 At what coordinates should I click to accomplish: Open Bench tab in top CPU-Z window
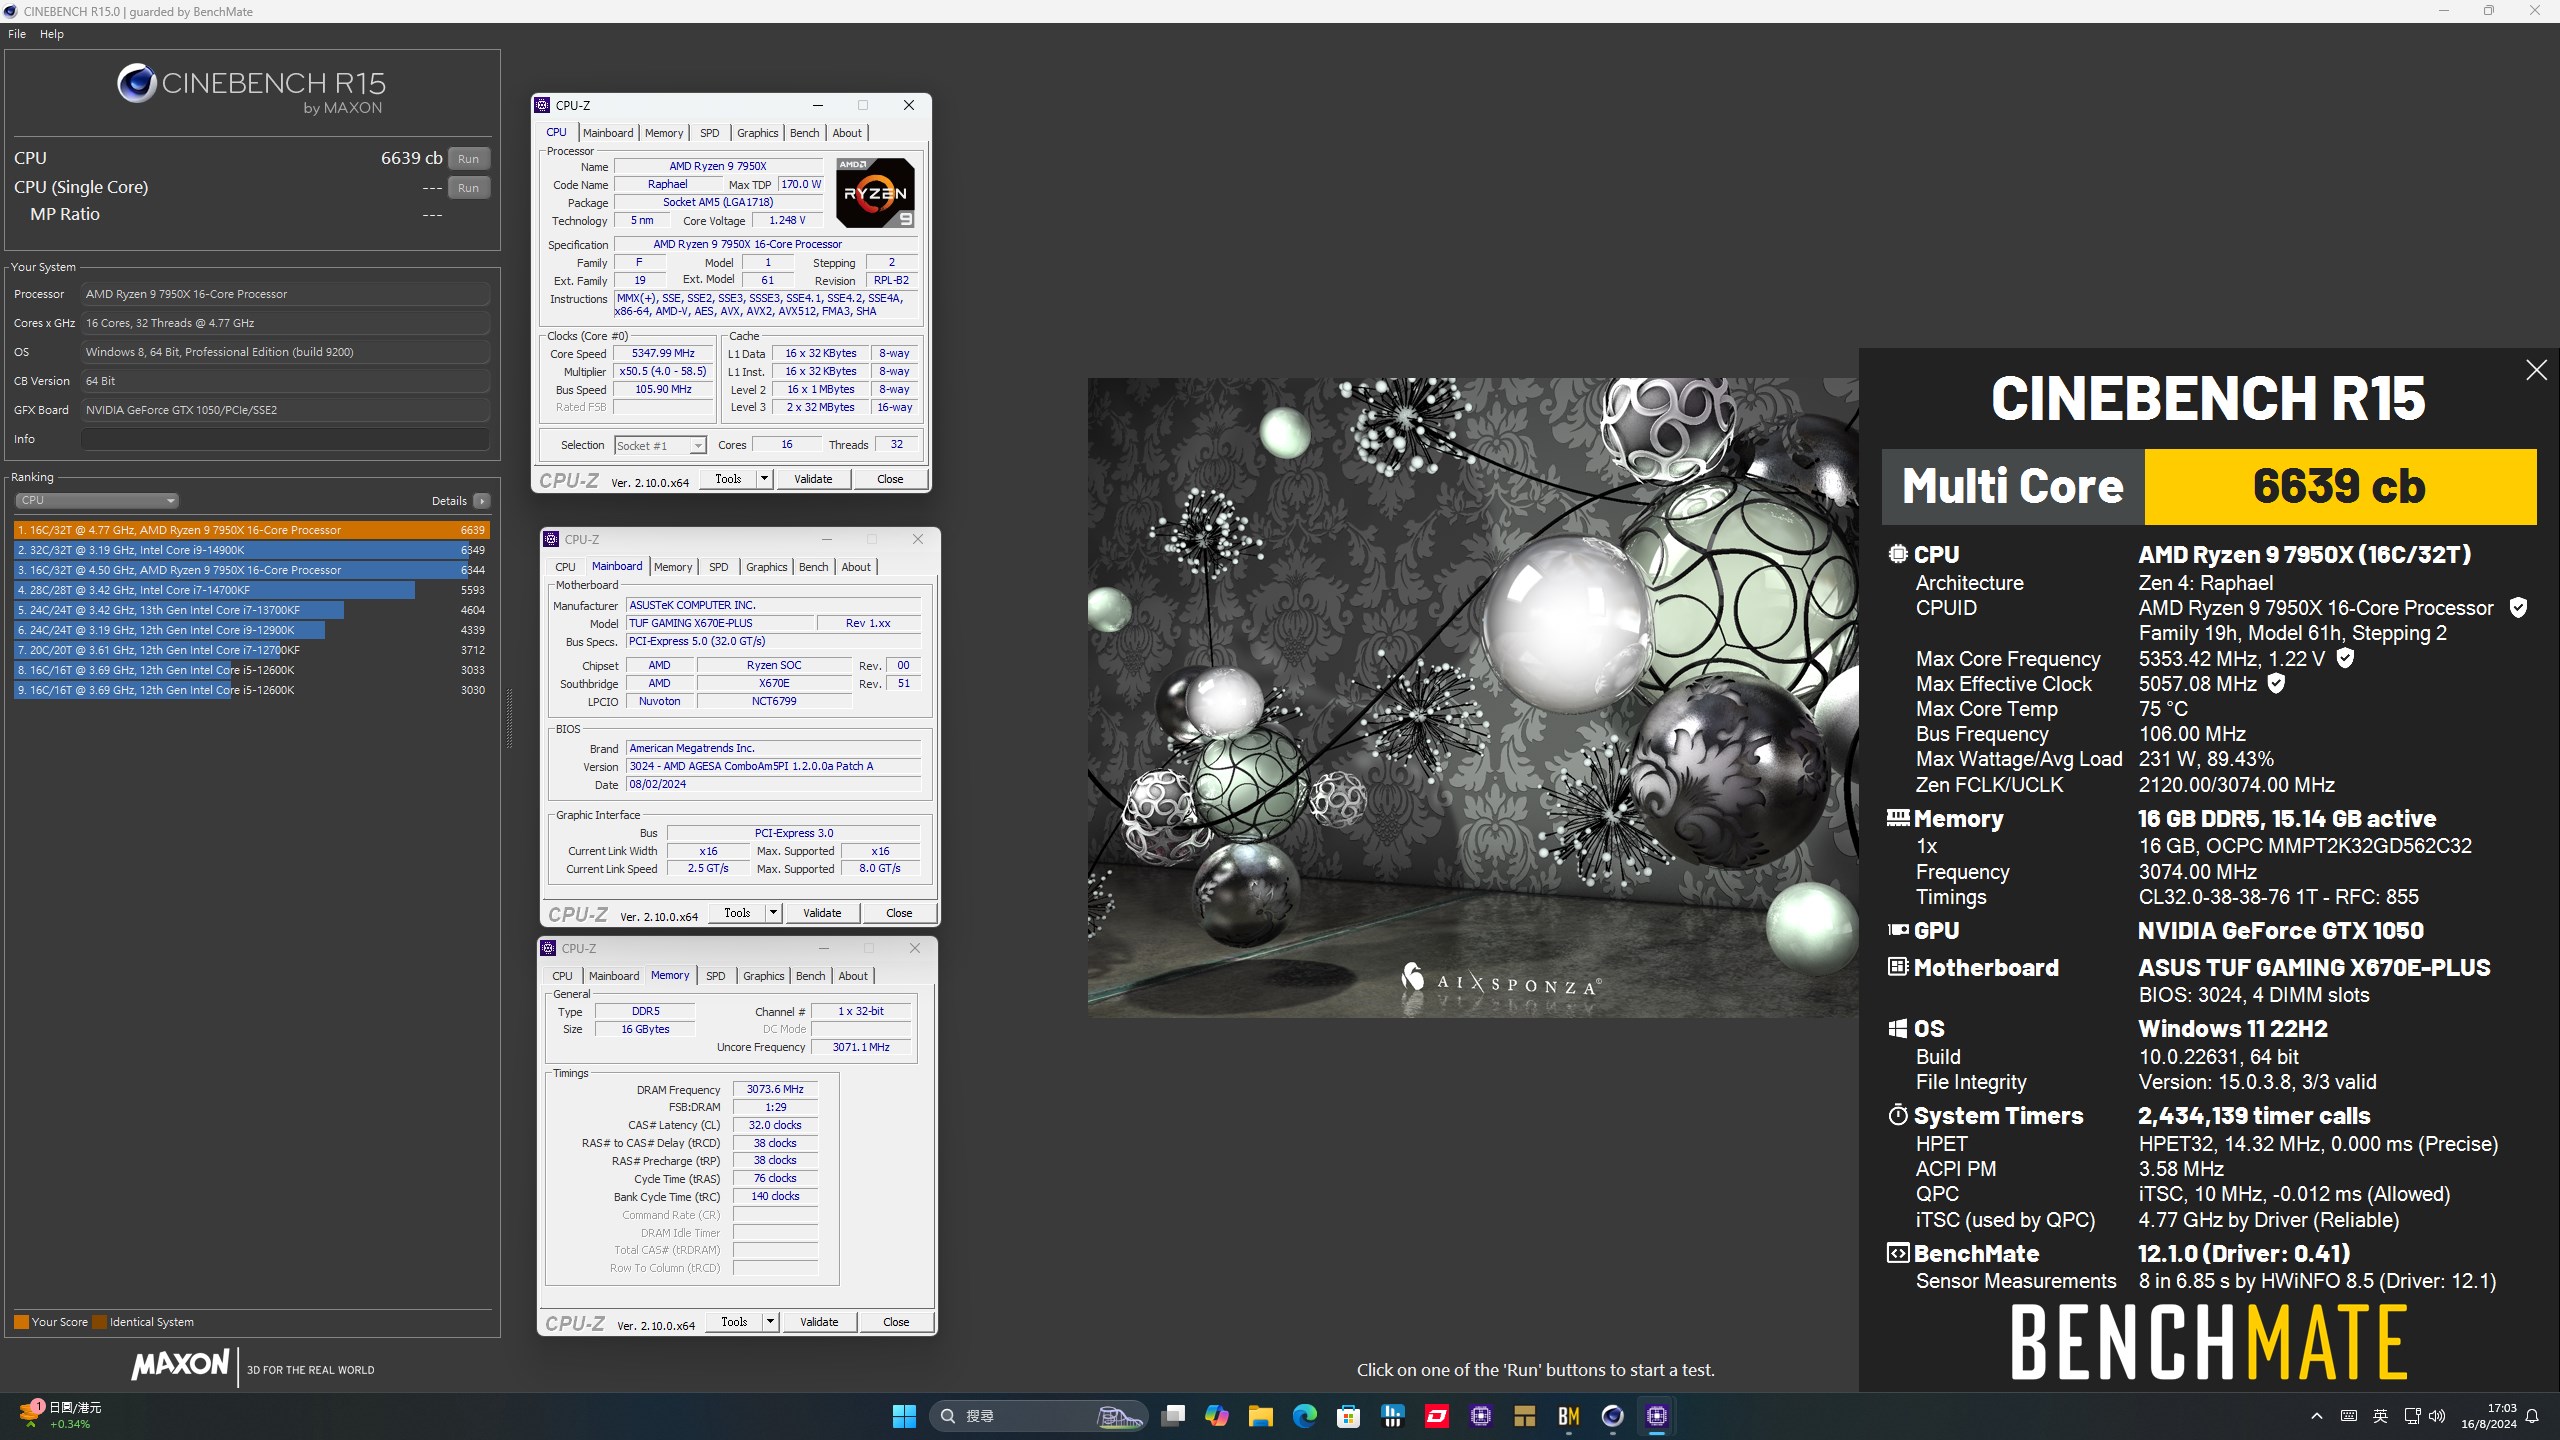(804, 133)
